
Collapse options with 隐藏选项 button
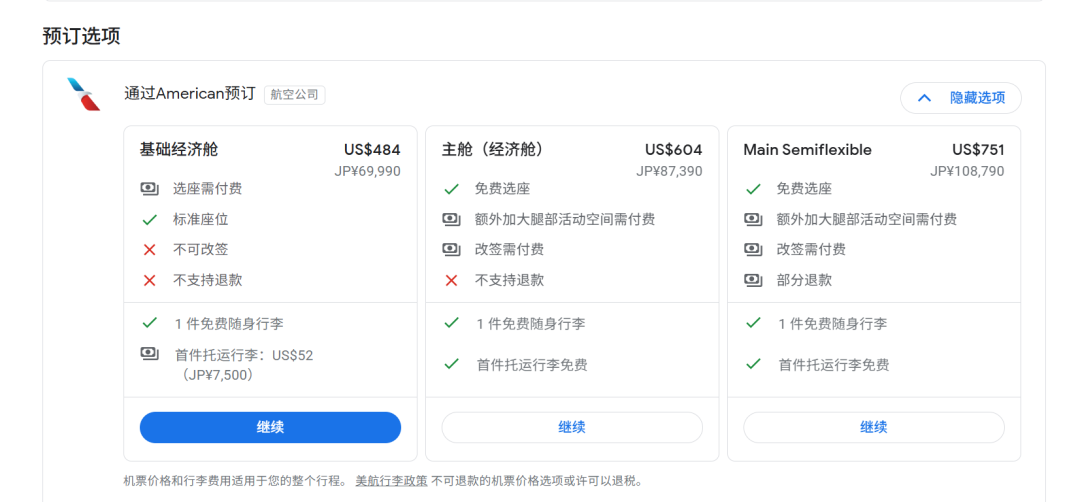960,98
